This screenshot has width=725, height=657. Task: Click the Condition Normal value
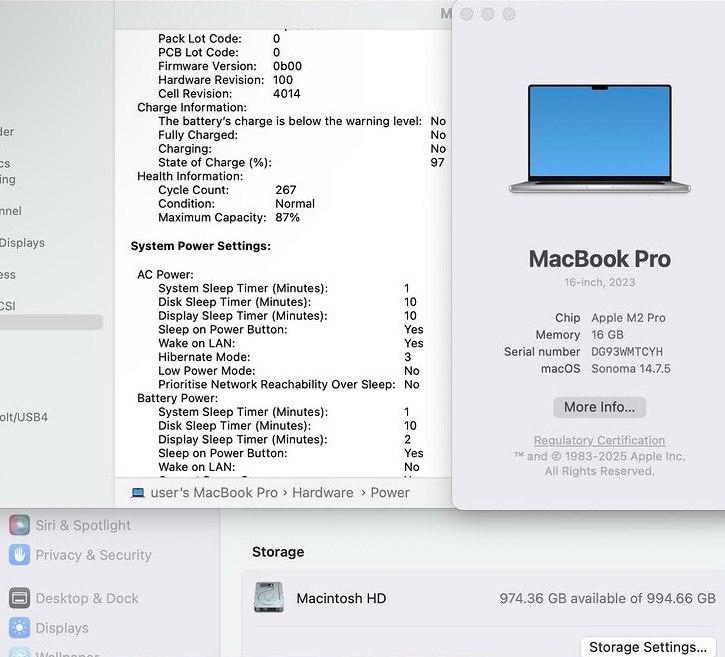pyautogui.click(x=295, y=203)
